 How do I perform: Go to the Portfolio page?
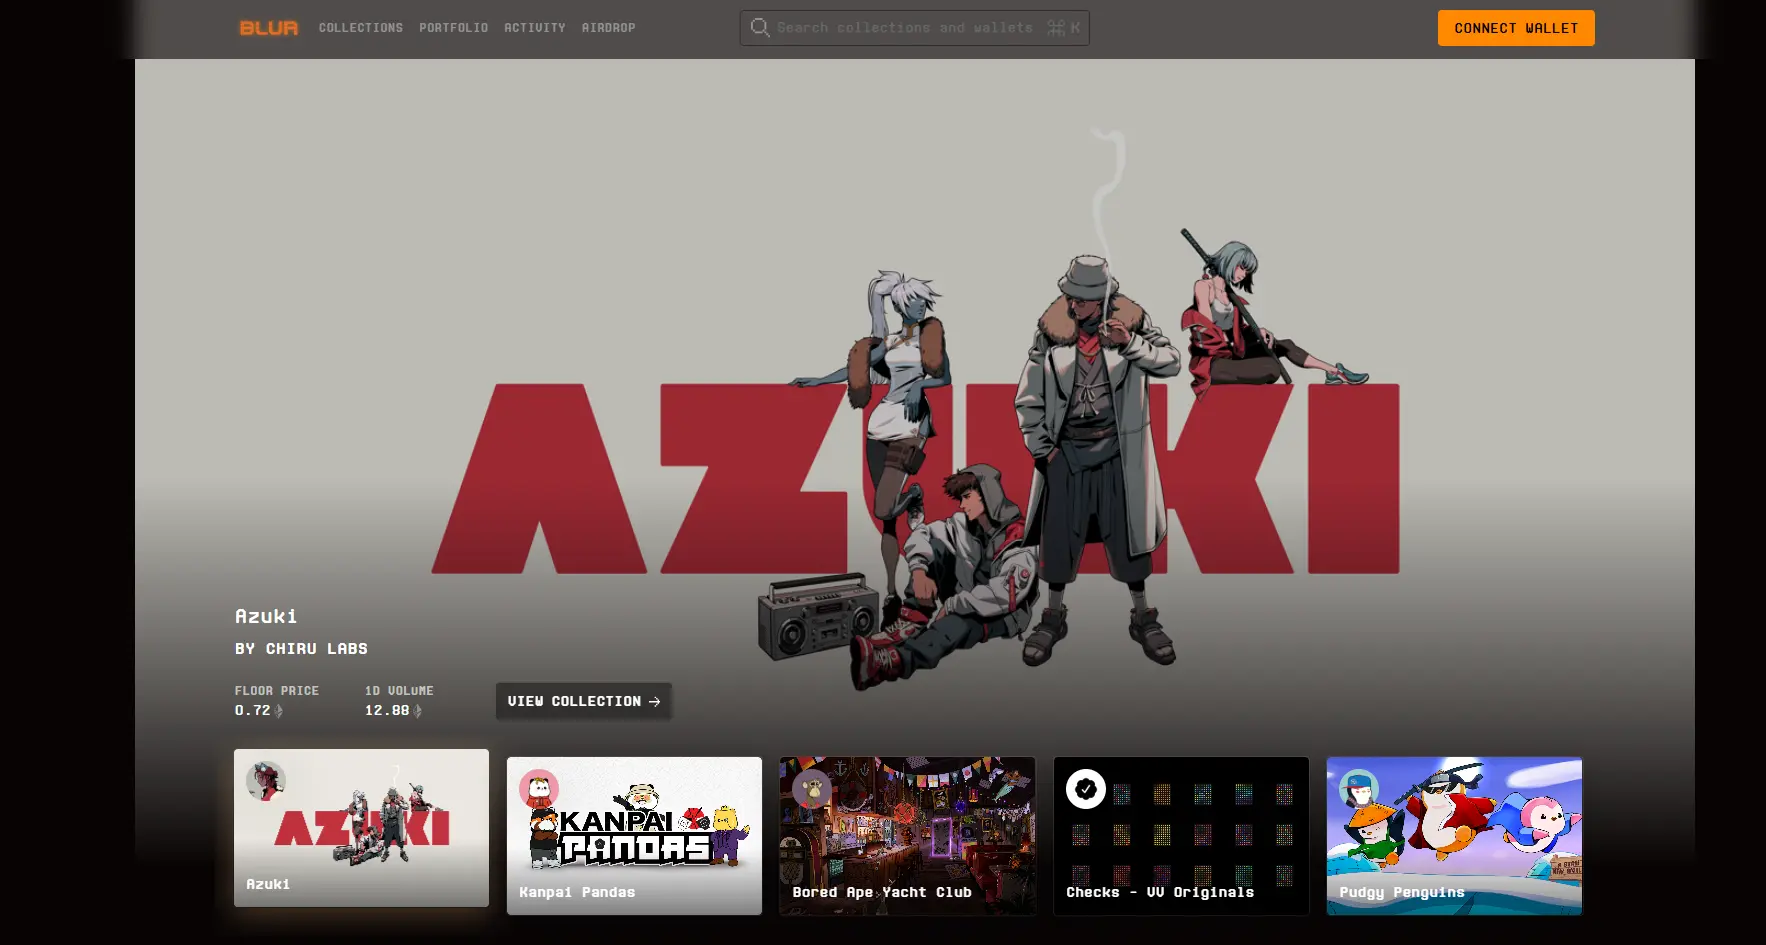[x=453, y=28]
